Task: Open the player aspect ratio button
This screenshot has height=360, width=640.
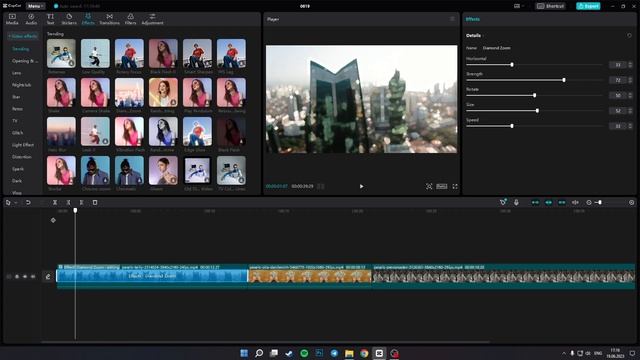Action: point(442,187)
